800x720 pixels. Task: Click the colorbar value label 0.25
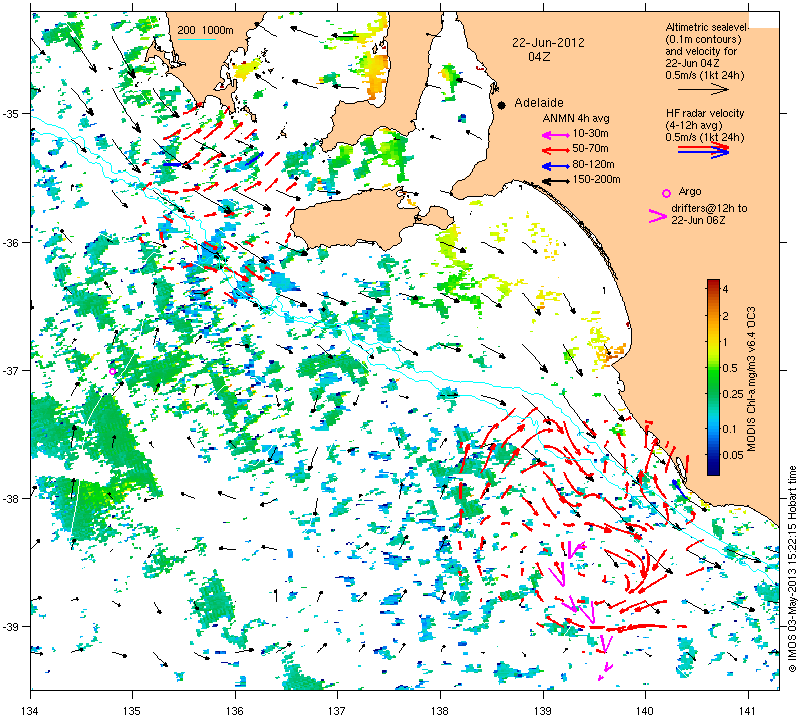tap(733, 394)
